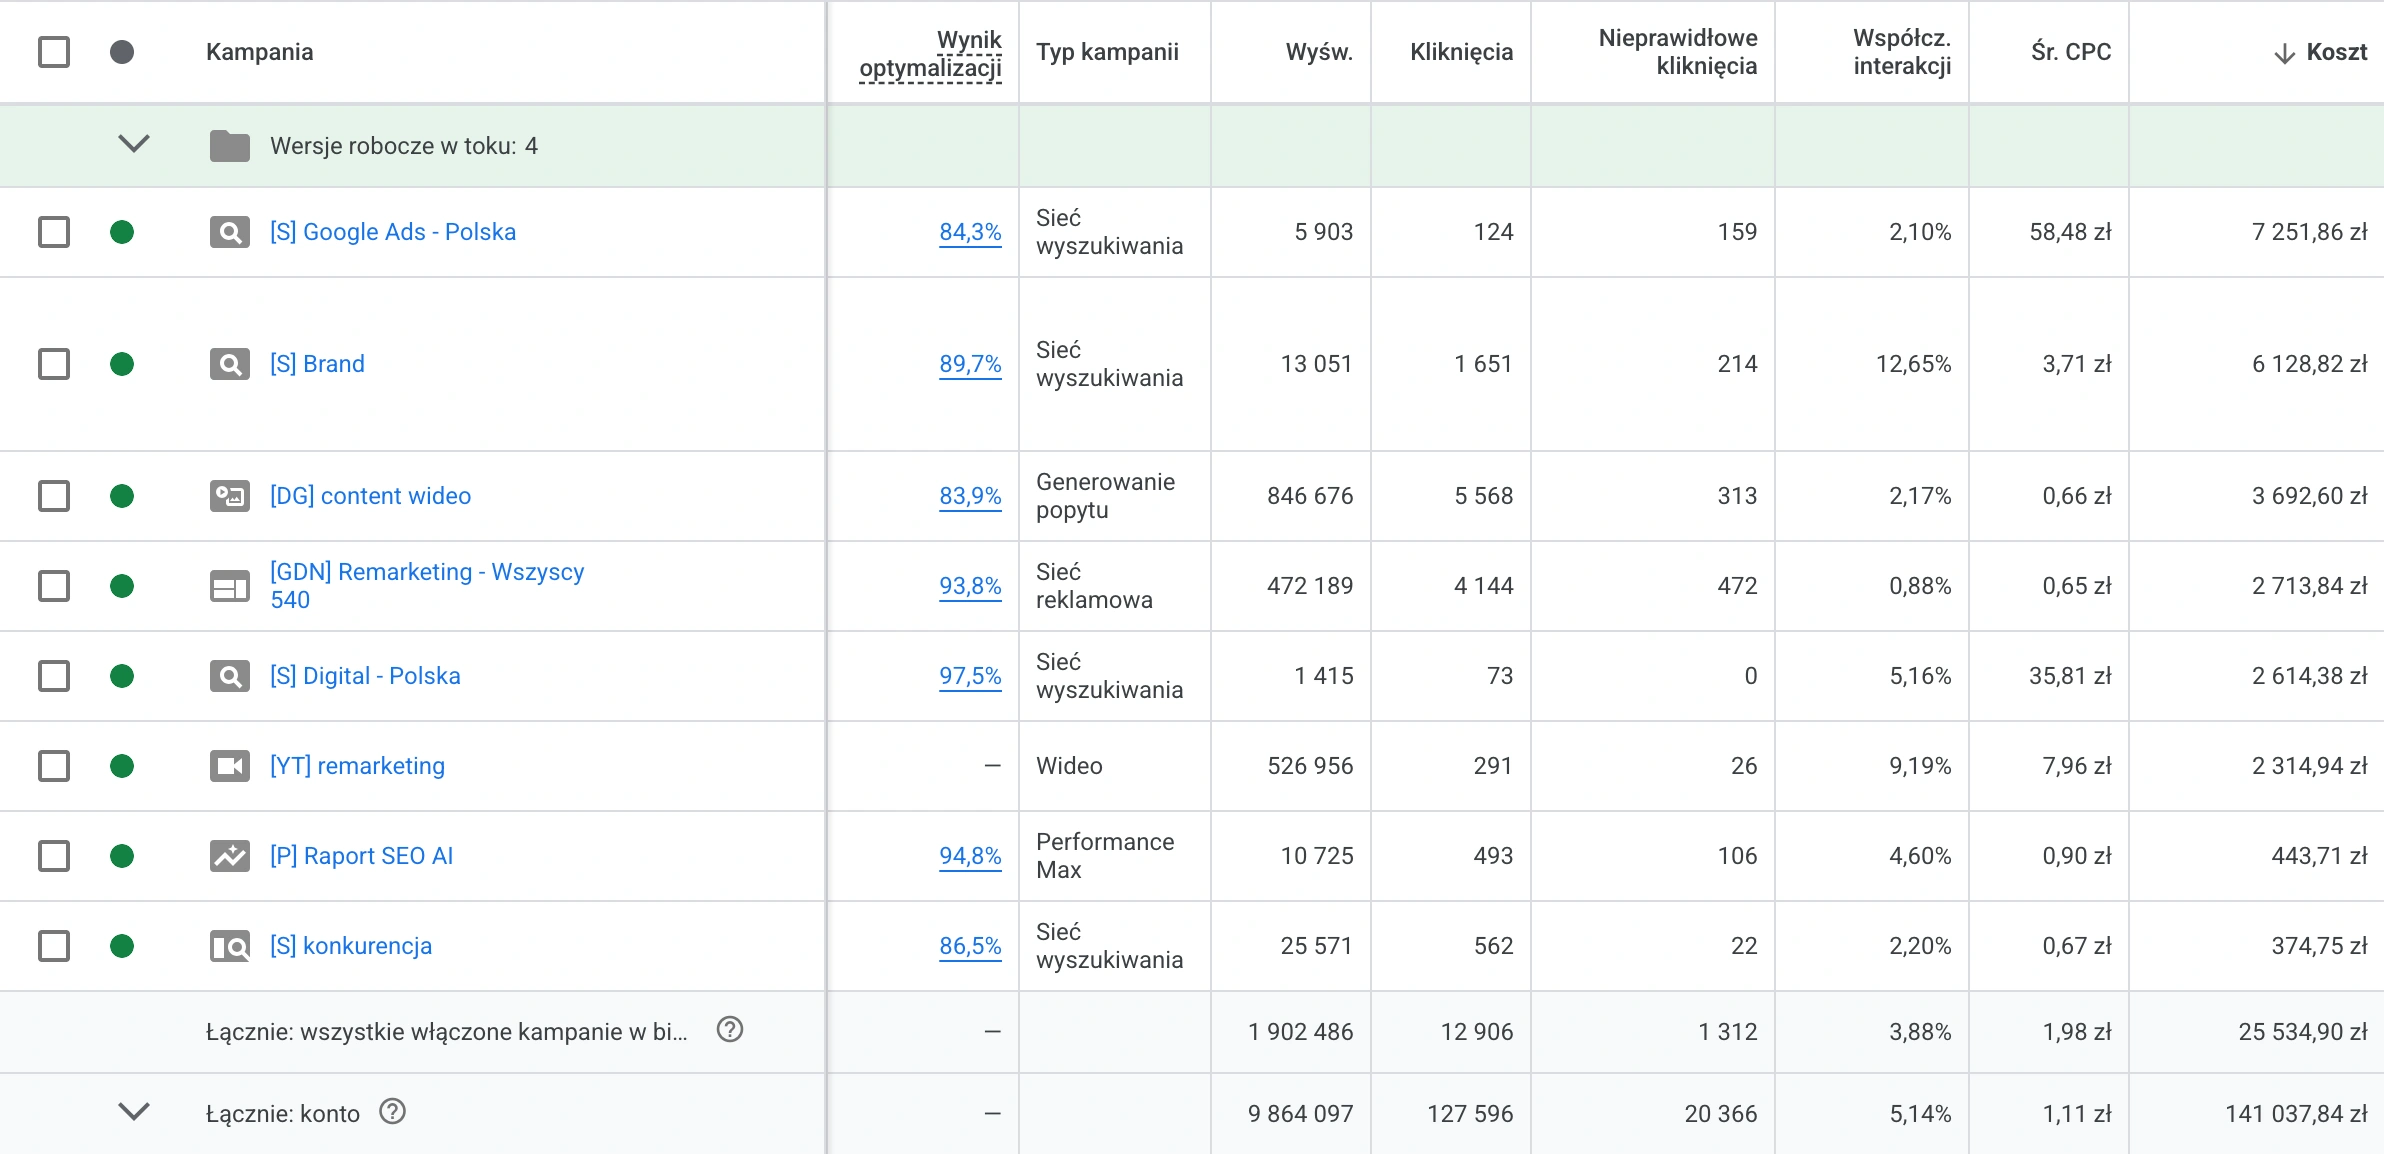Screen dimensions: 2384x1154
Task: Click the 58,48 zł average CPC value
Action: 2070,232
